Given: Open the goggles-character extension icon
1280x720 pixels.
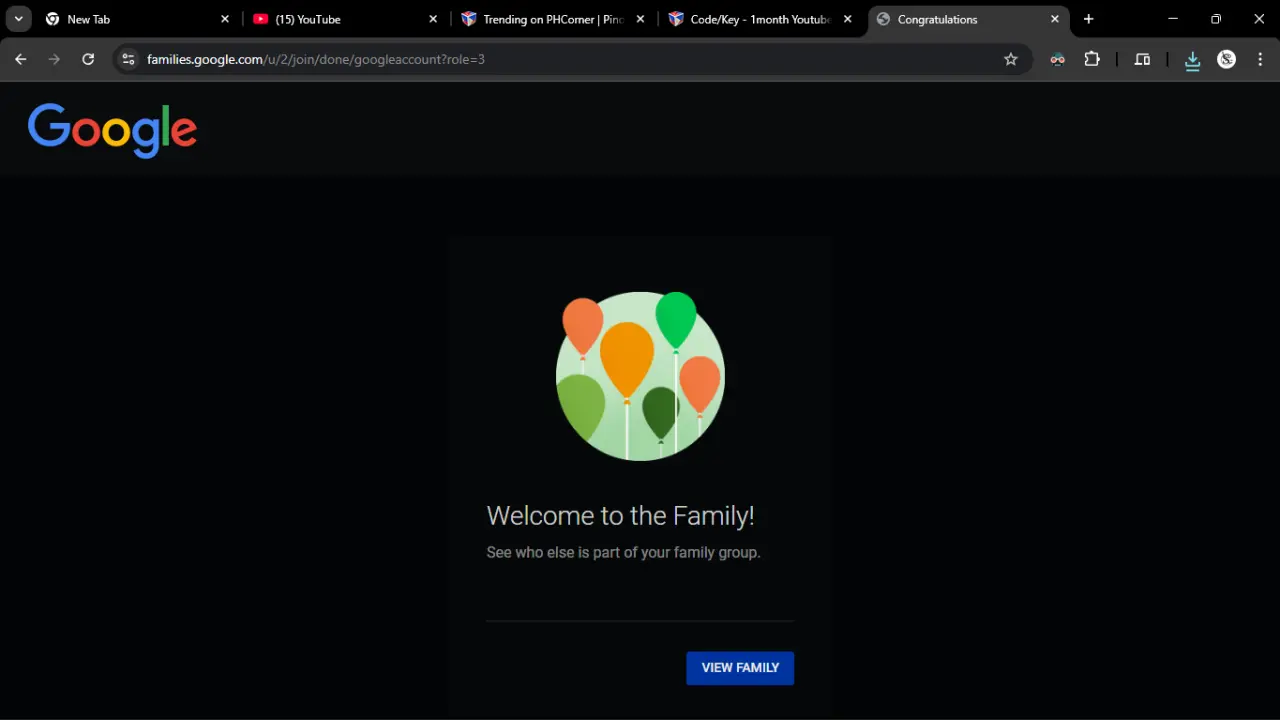Looking at the screenshot, I should coord(1058,59).
